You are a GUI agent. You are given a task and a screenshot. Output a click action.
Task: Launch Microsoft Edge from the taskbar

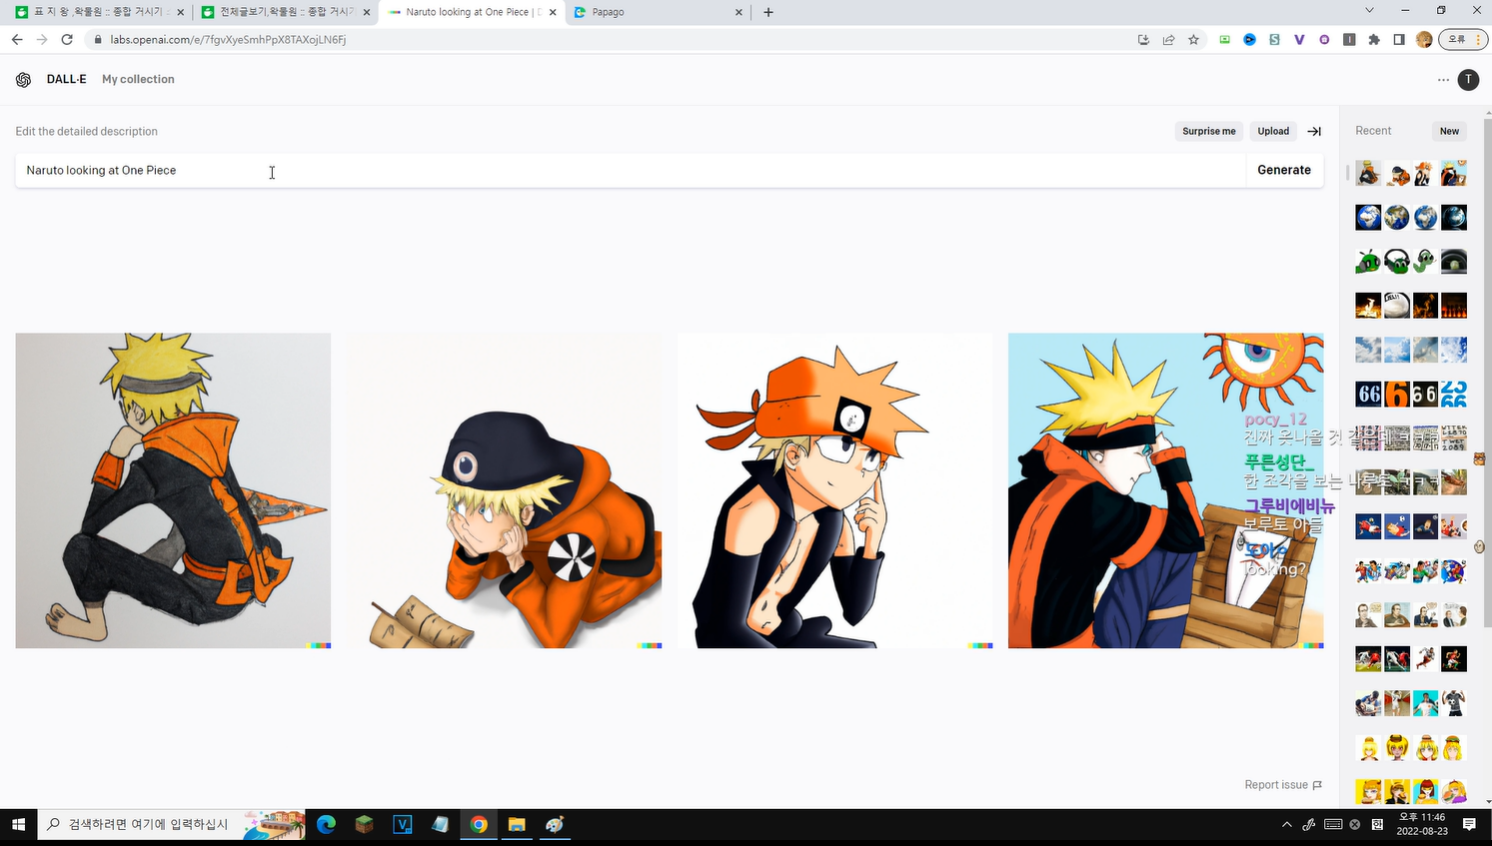click(x=326, y=825)
